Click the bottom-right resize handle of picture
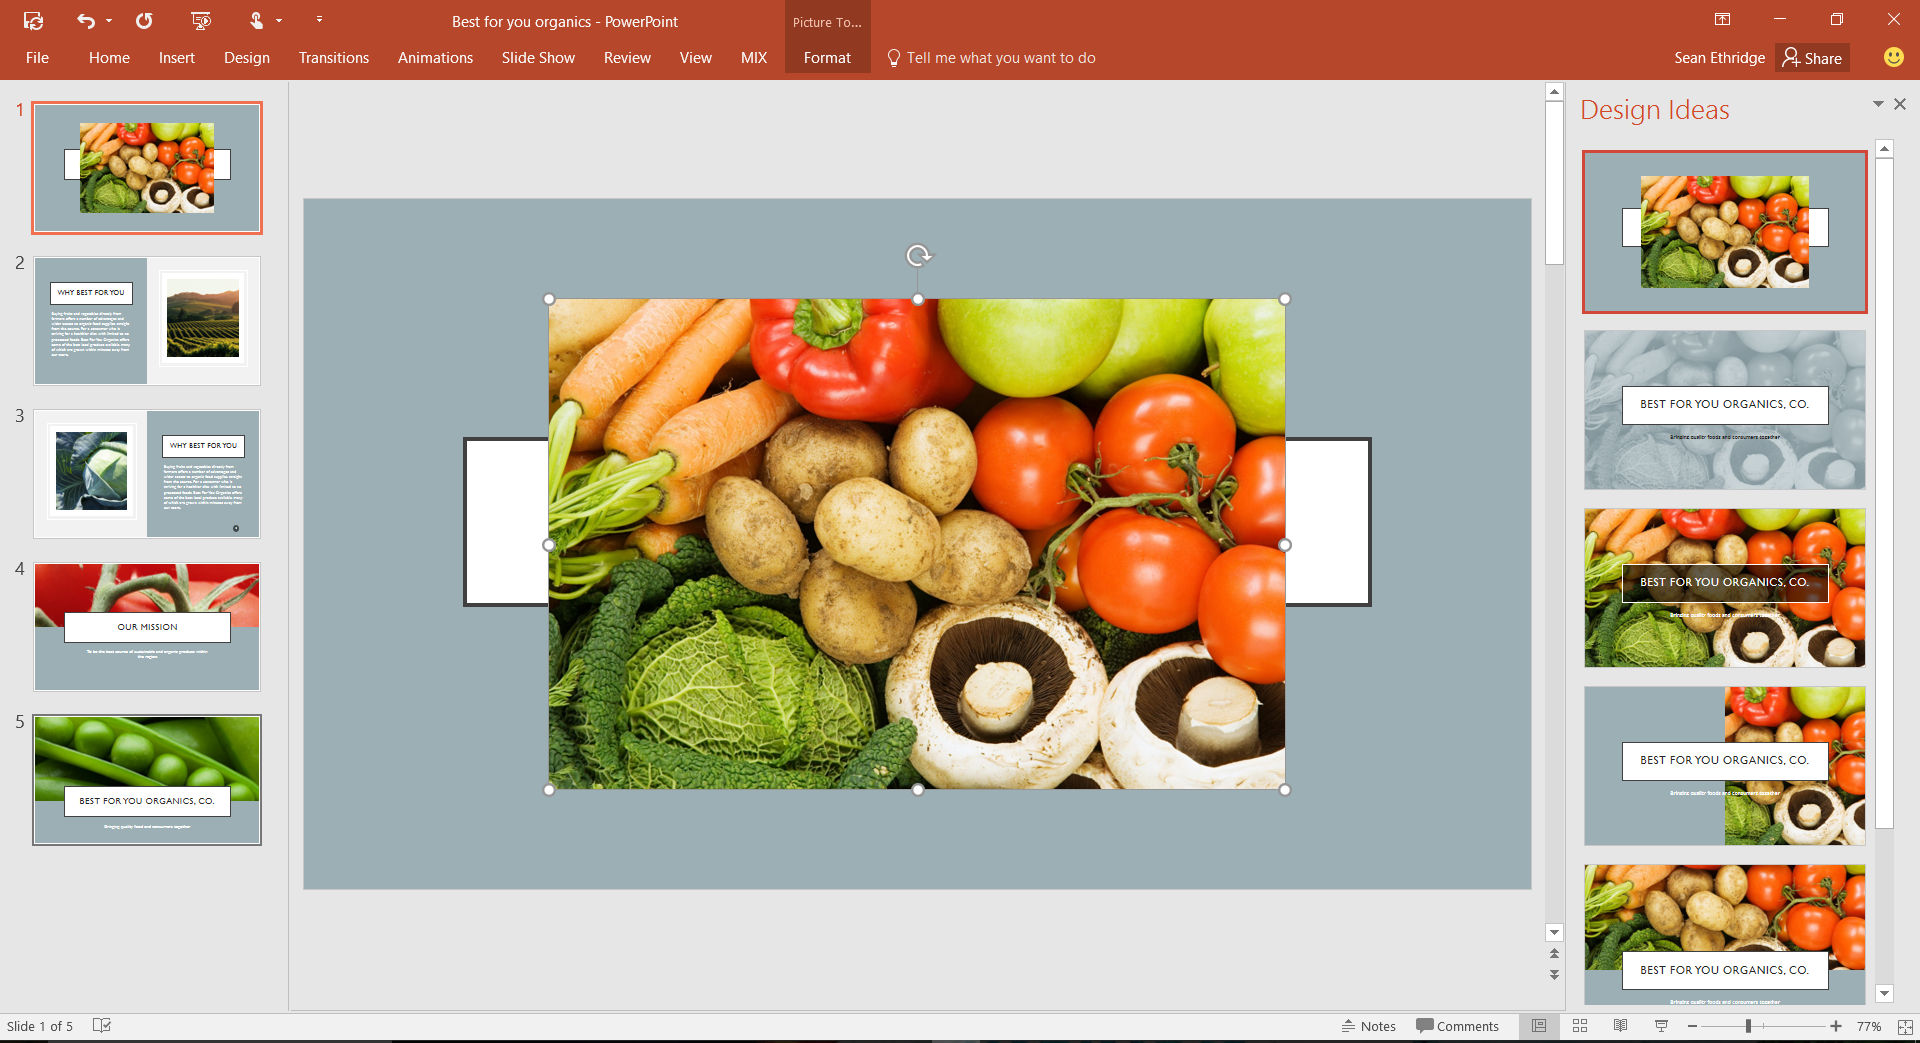Viewport: 1920px width, 1043px height. pos(1285,790)
